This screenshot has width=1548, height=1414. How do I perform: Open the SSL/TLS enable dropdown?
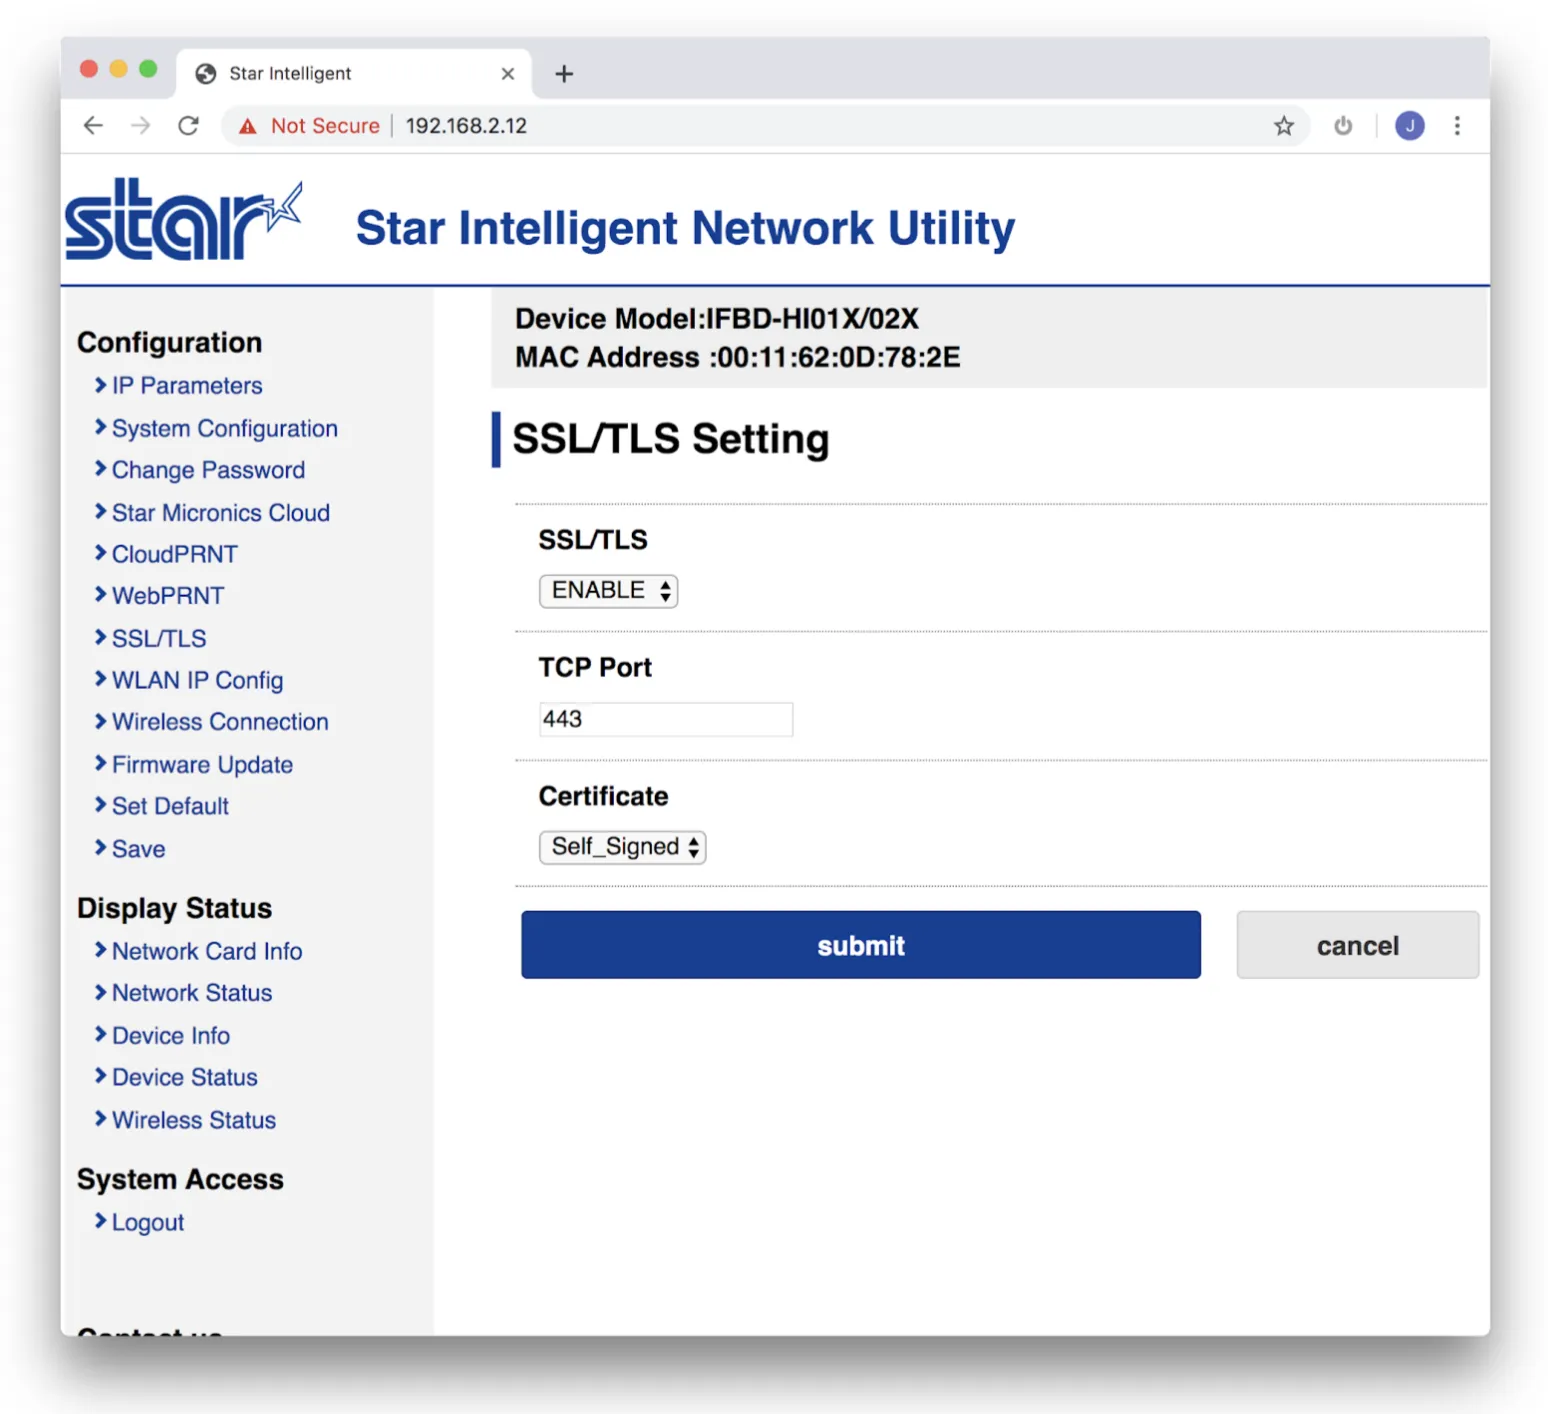point(608,591)
